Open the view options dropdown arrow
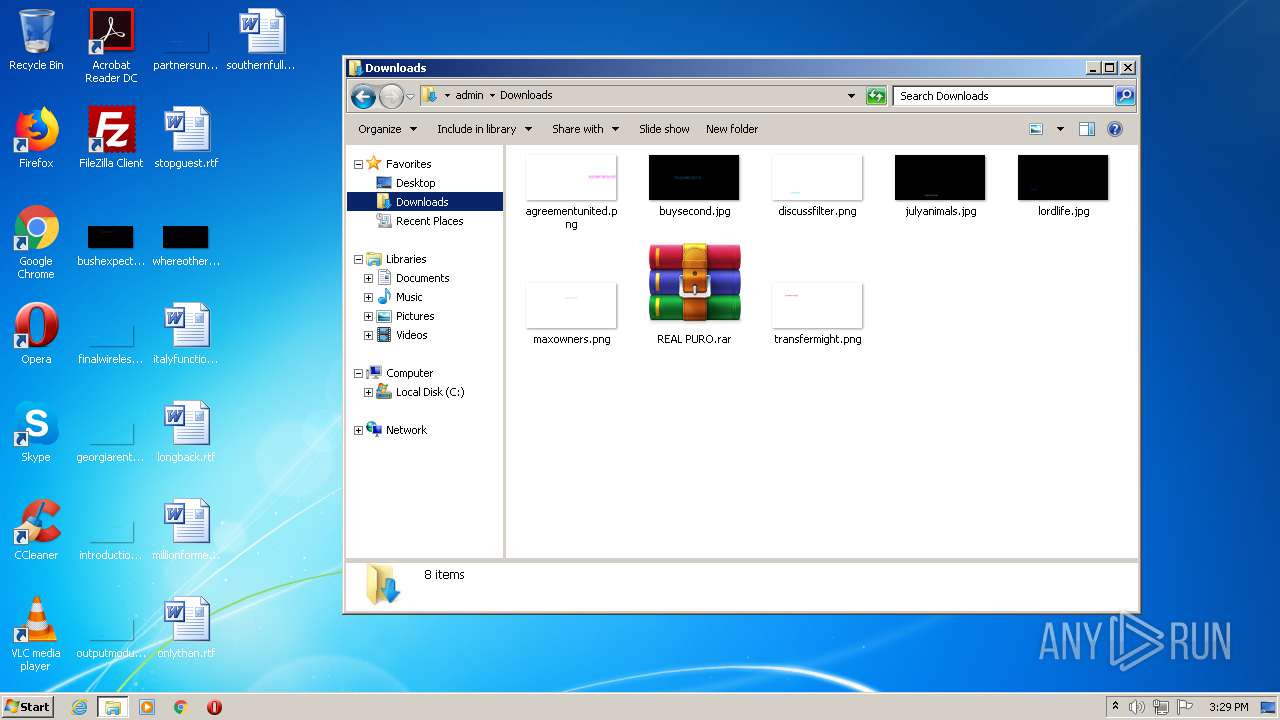This screenshot has height=720, width=1280. (1060, 129)
